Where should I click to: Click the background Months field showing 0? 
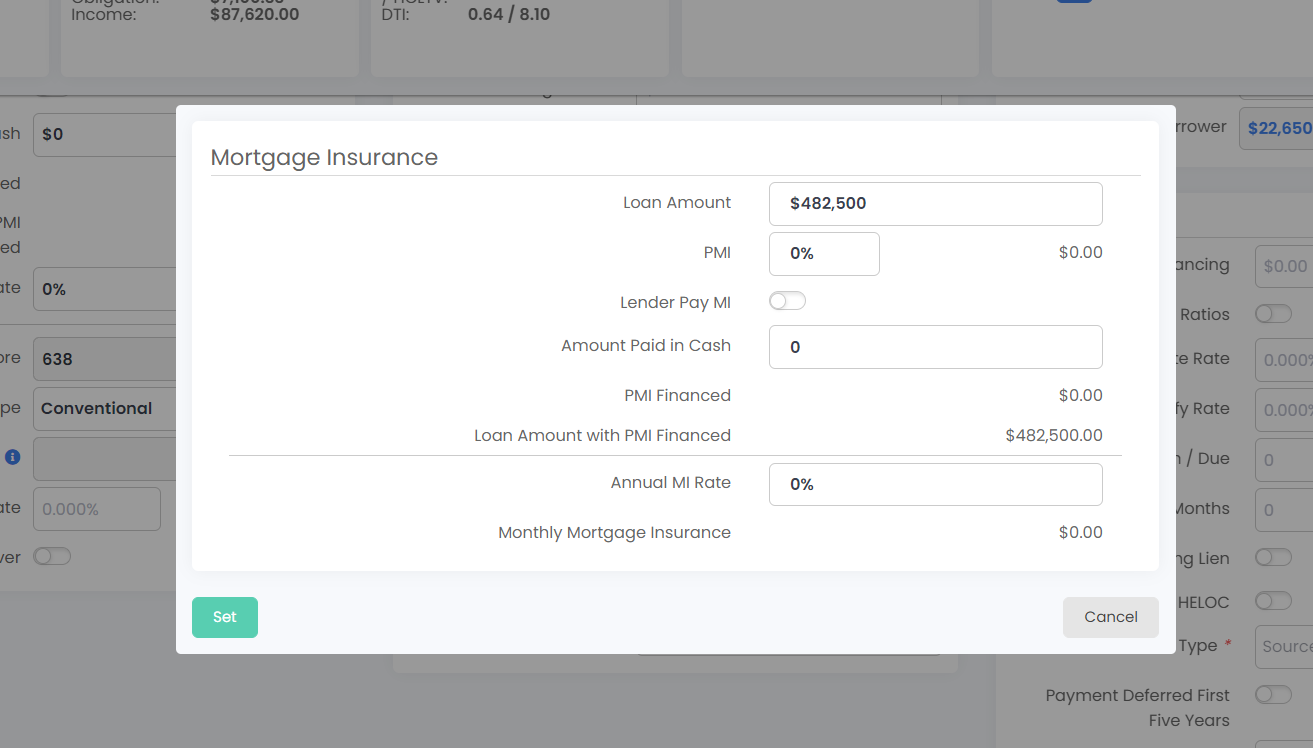point(1284,510)
